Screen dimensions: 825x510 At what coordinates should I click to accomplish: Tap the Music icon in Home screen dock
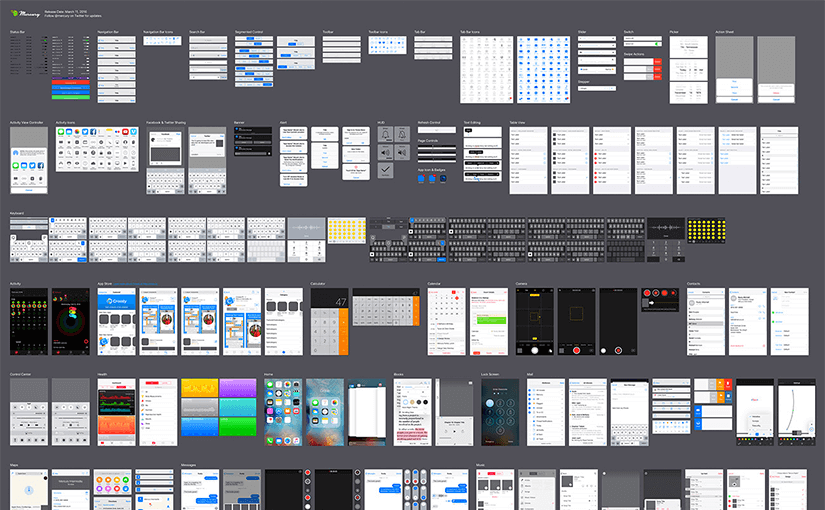(x=297, y=441)
